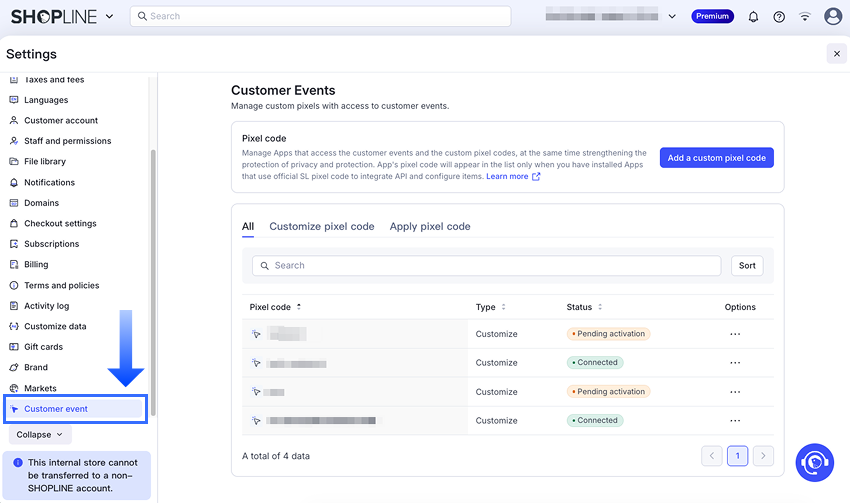The height and width of the screenshot is (503, 850).
Task: Click the Wi-Fi signal icon in header
Action: click(x=805, y=17)
